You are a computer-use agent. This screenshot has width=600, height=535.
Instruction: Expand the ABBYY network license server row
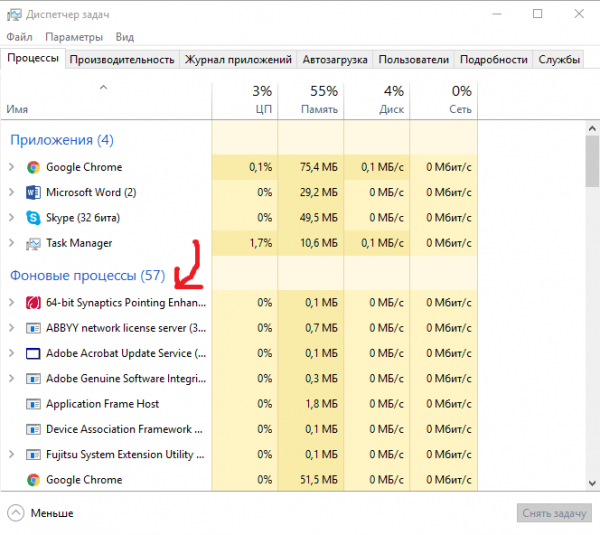[11, 328]
